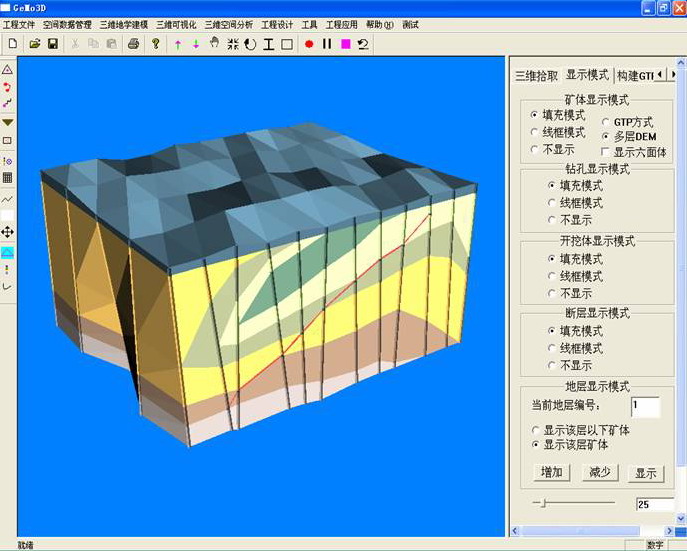This screenshot has width=687, height=551.
Task: Click the Save (floppy disk) toolbar icon
Action: [53, 44]
